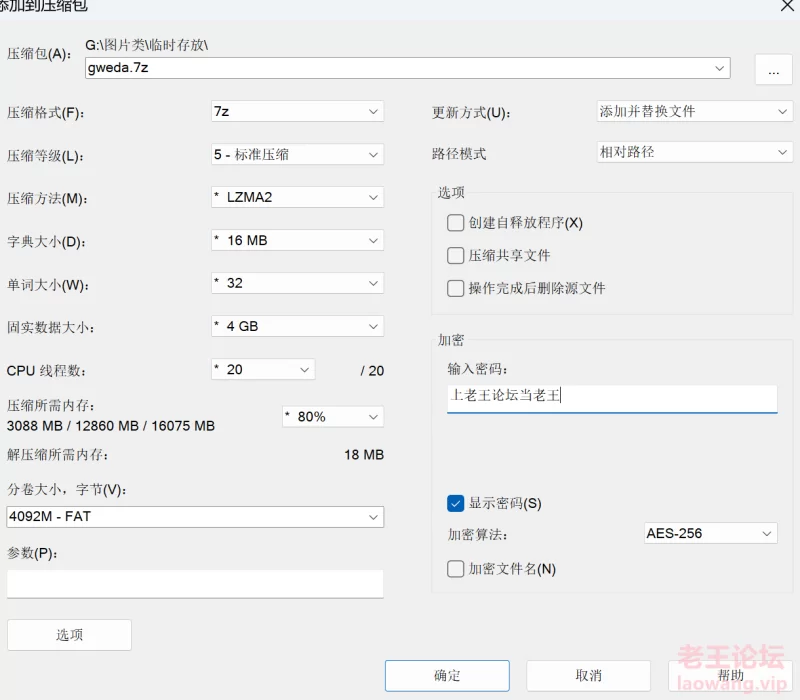
Task: Click the 压缩所需内存 value '3088 MB / 12860 MB / 16075 MB'
Action: (111, 426)
